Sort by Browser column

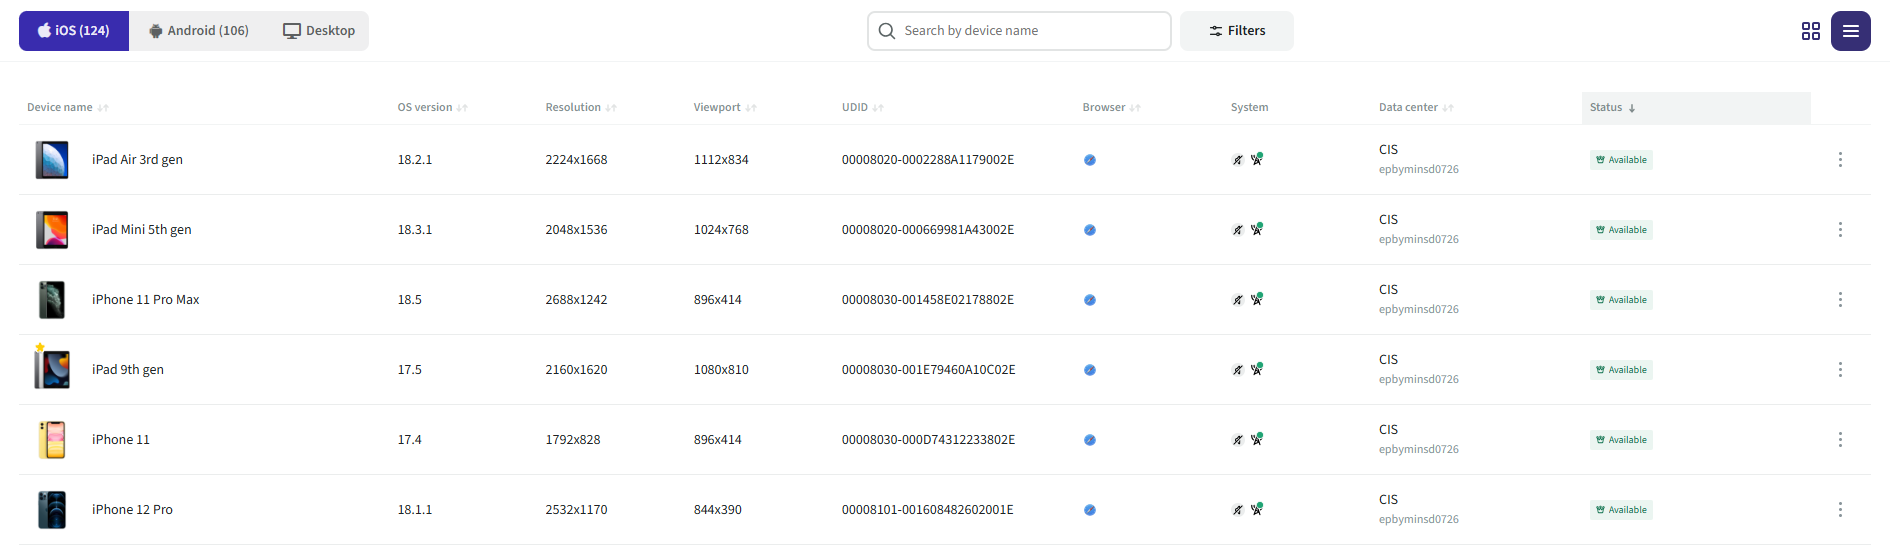click(x=1112, y=108)
